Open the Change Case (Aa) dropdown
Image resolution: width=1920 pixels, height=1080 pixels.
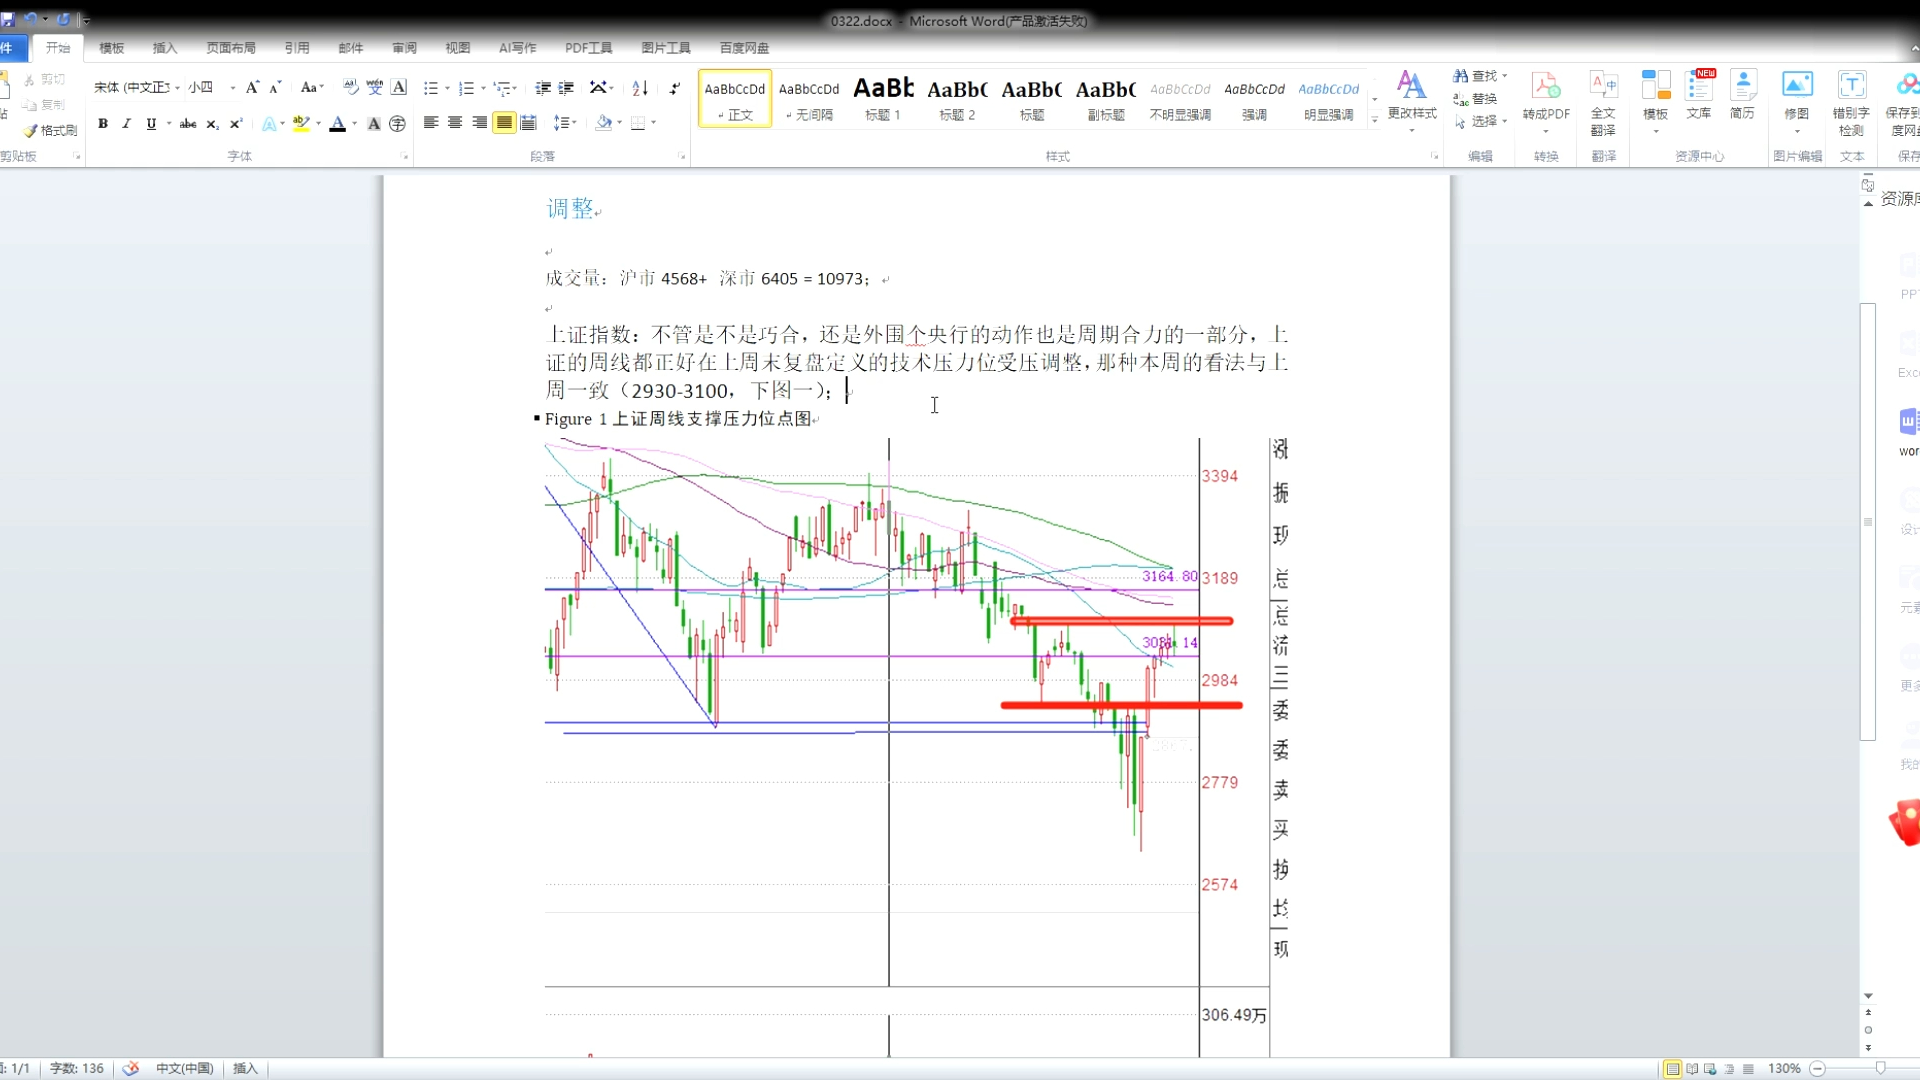coord(312,88)
